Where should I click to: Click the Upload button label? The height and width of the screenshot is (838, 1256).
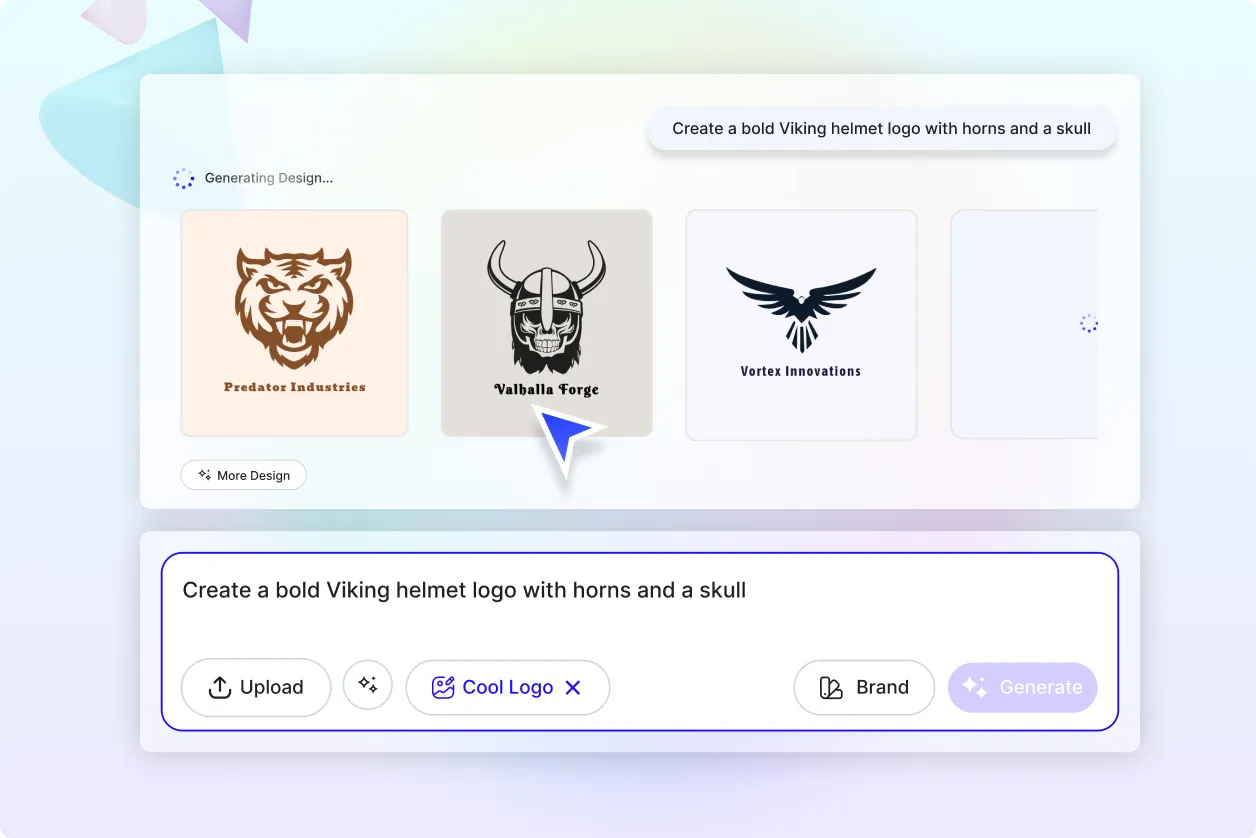[x=271, y=688]
